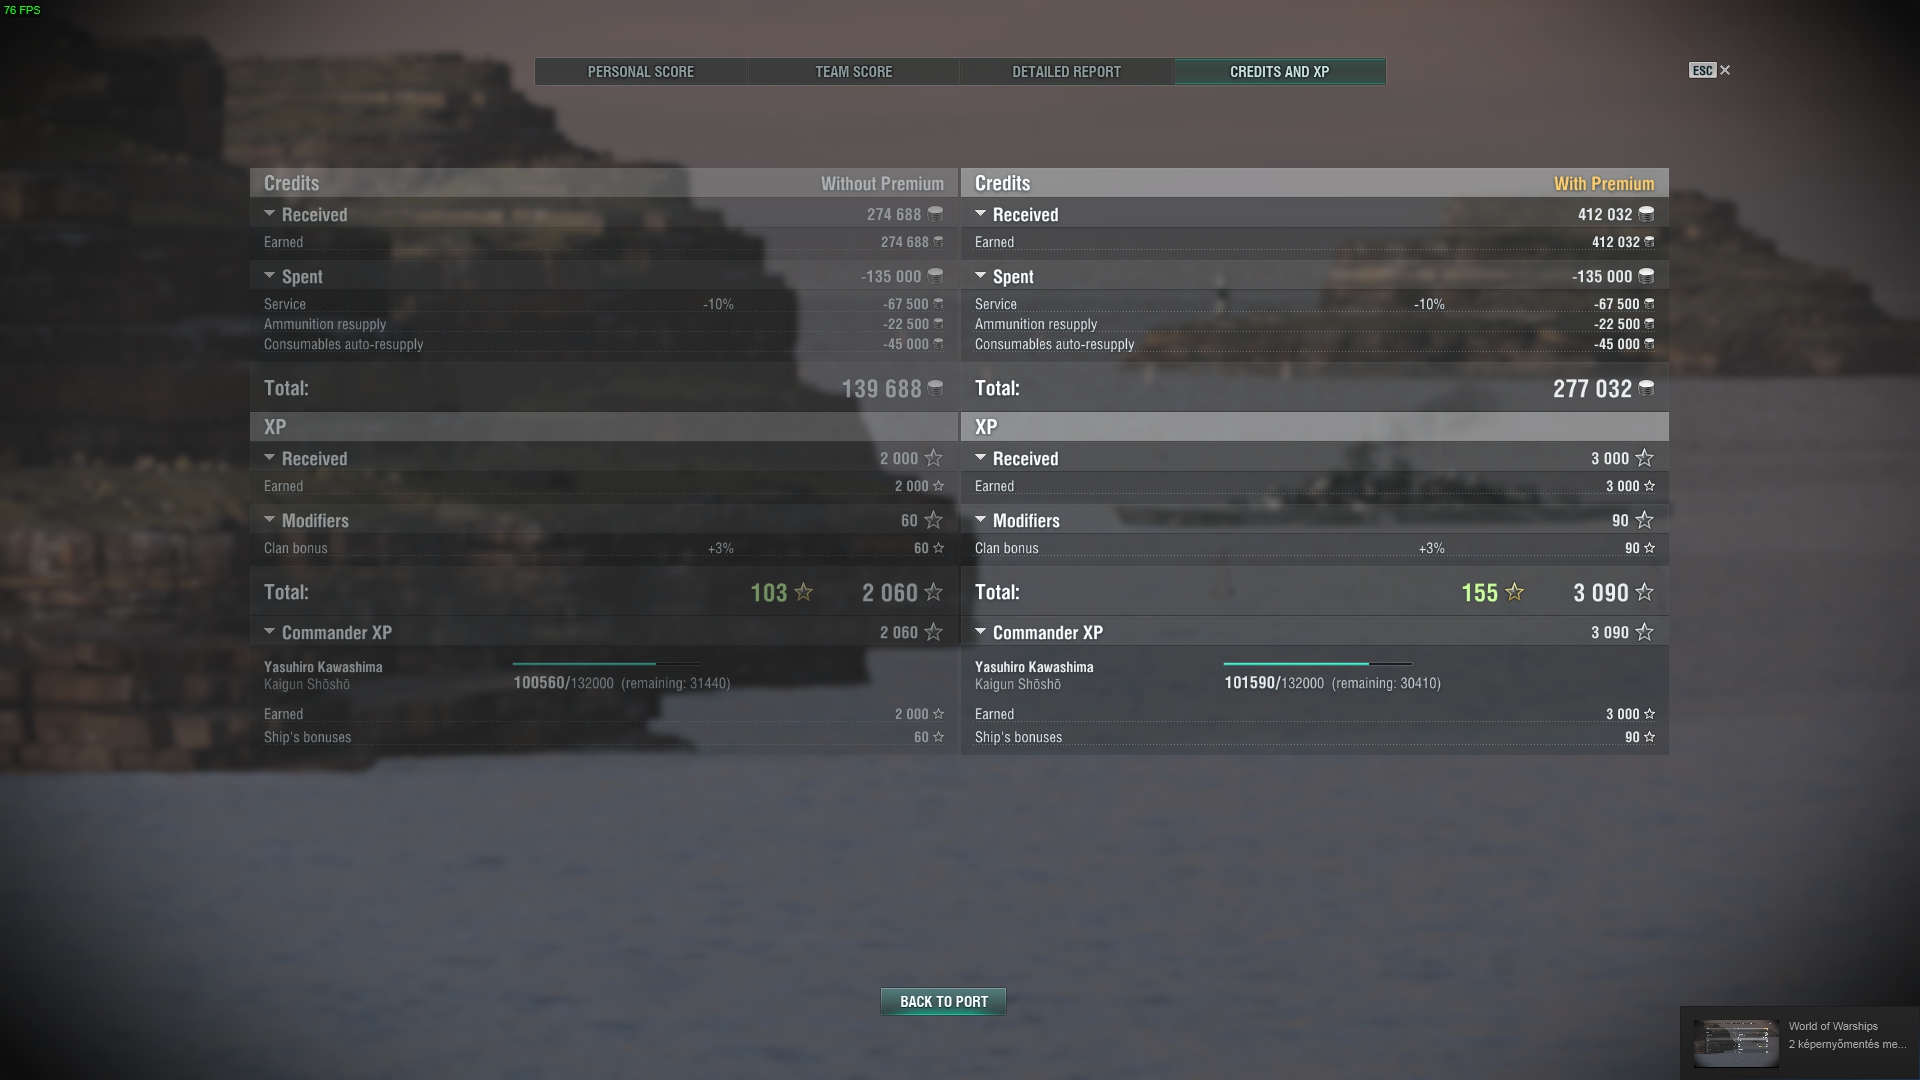Click the coin icon next to 274 688 Received
This screenshot has width=1920, height=1080.
click(935, 214)
